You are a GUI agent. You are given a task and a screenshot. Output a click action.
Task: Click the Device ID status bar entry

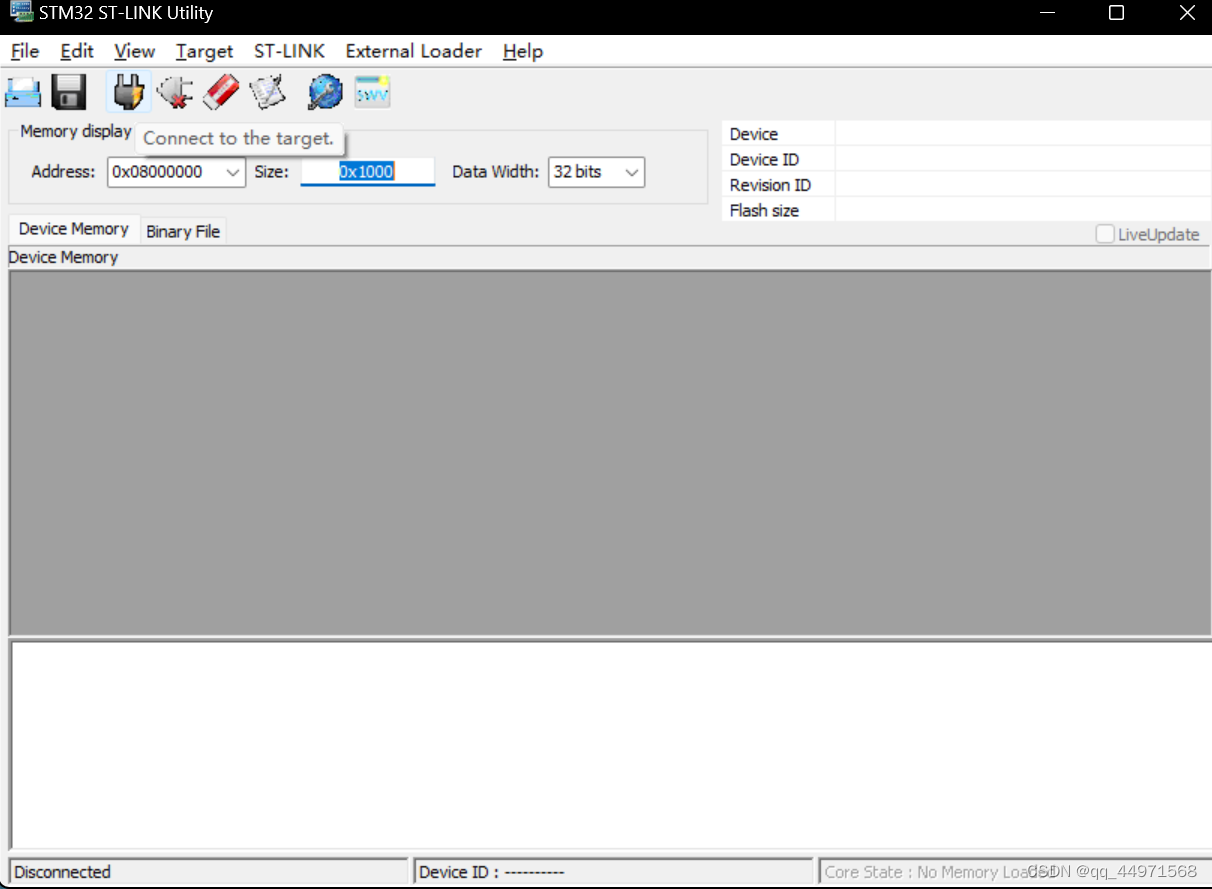[613, 872]
